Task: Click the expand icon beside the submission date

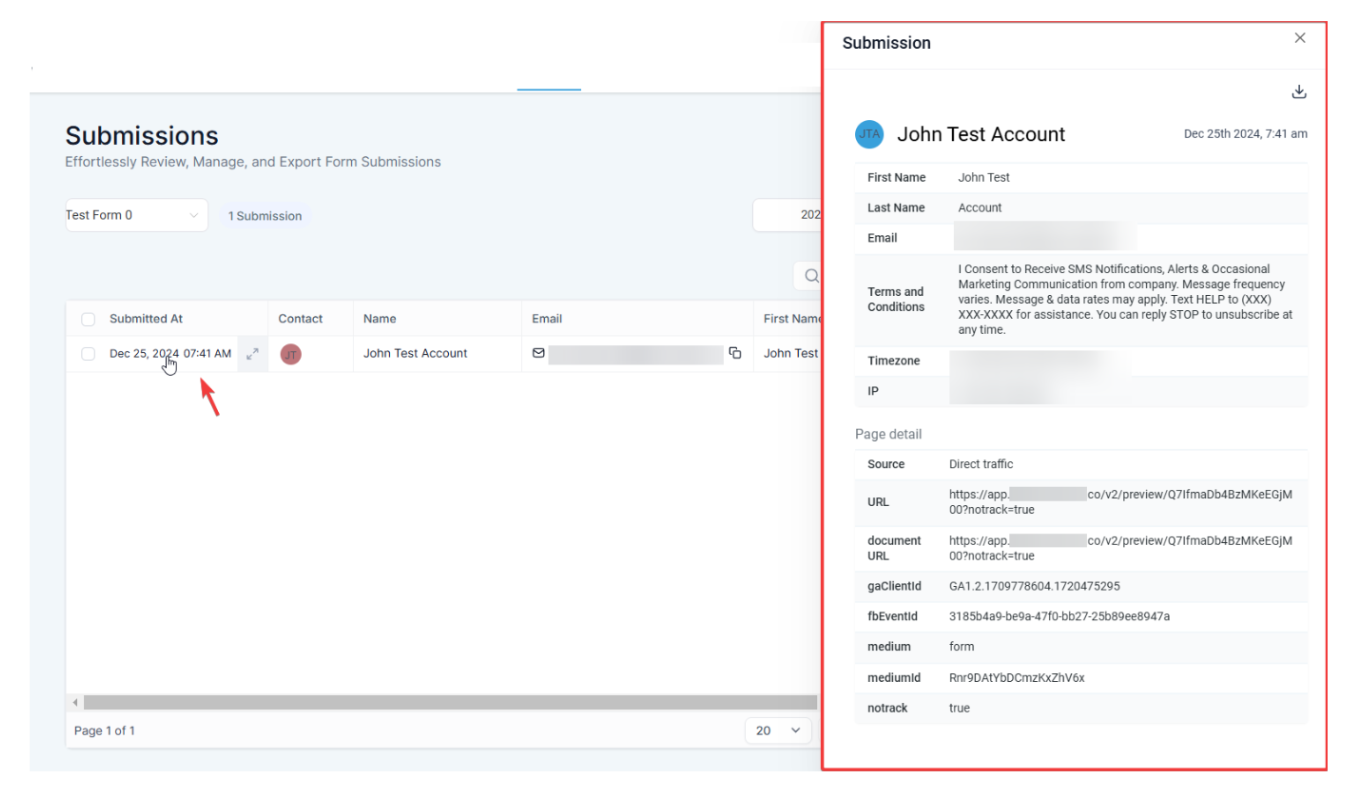Action: (253, 353)
